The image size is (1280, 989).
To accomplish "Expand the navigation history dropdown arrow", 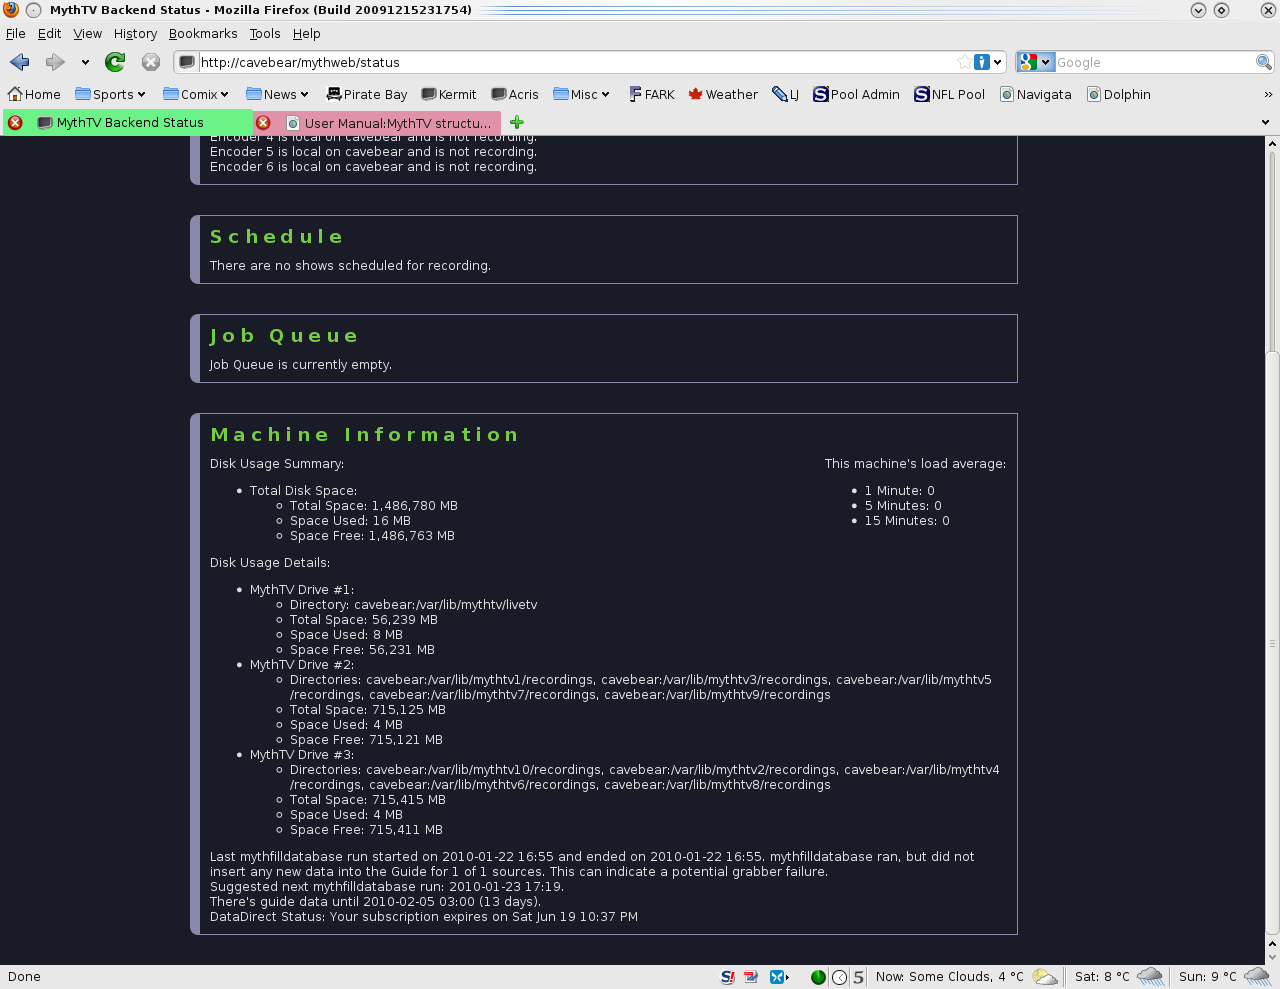I will [85, 62].
